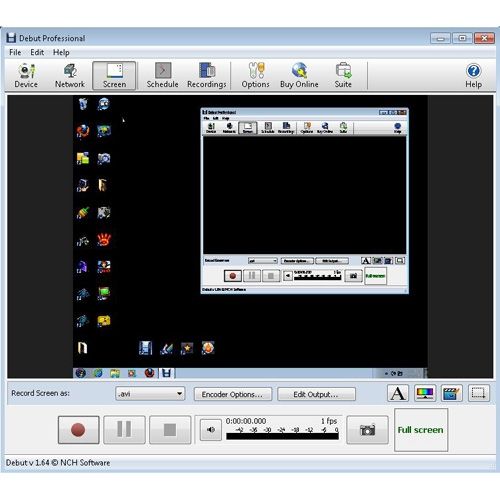Viewport: 500px width, 500px height.
Task: Select the Screen capture source
Action: (x=114, y=76)
